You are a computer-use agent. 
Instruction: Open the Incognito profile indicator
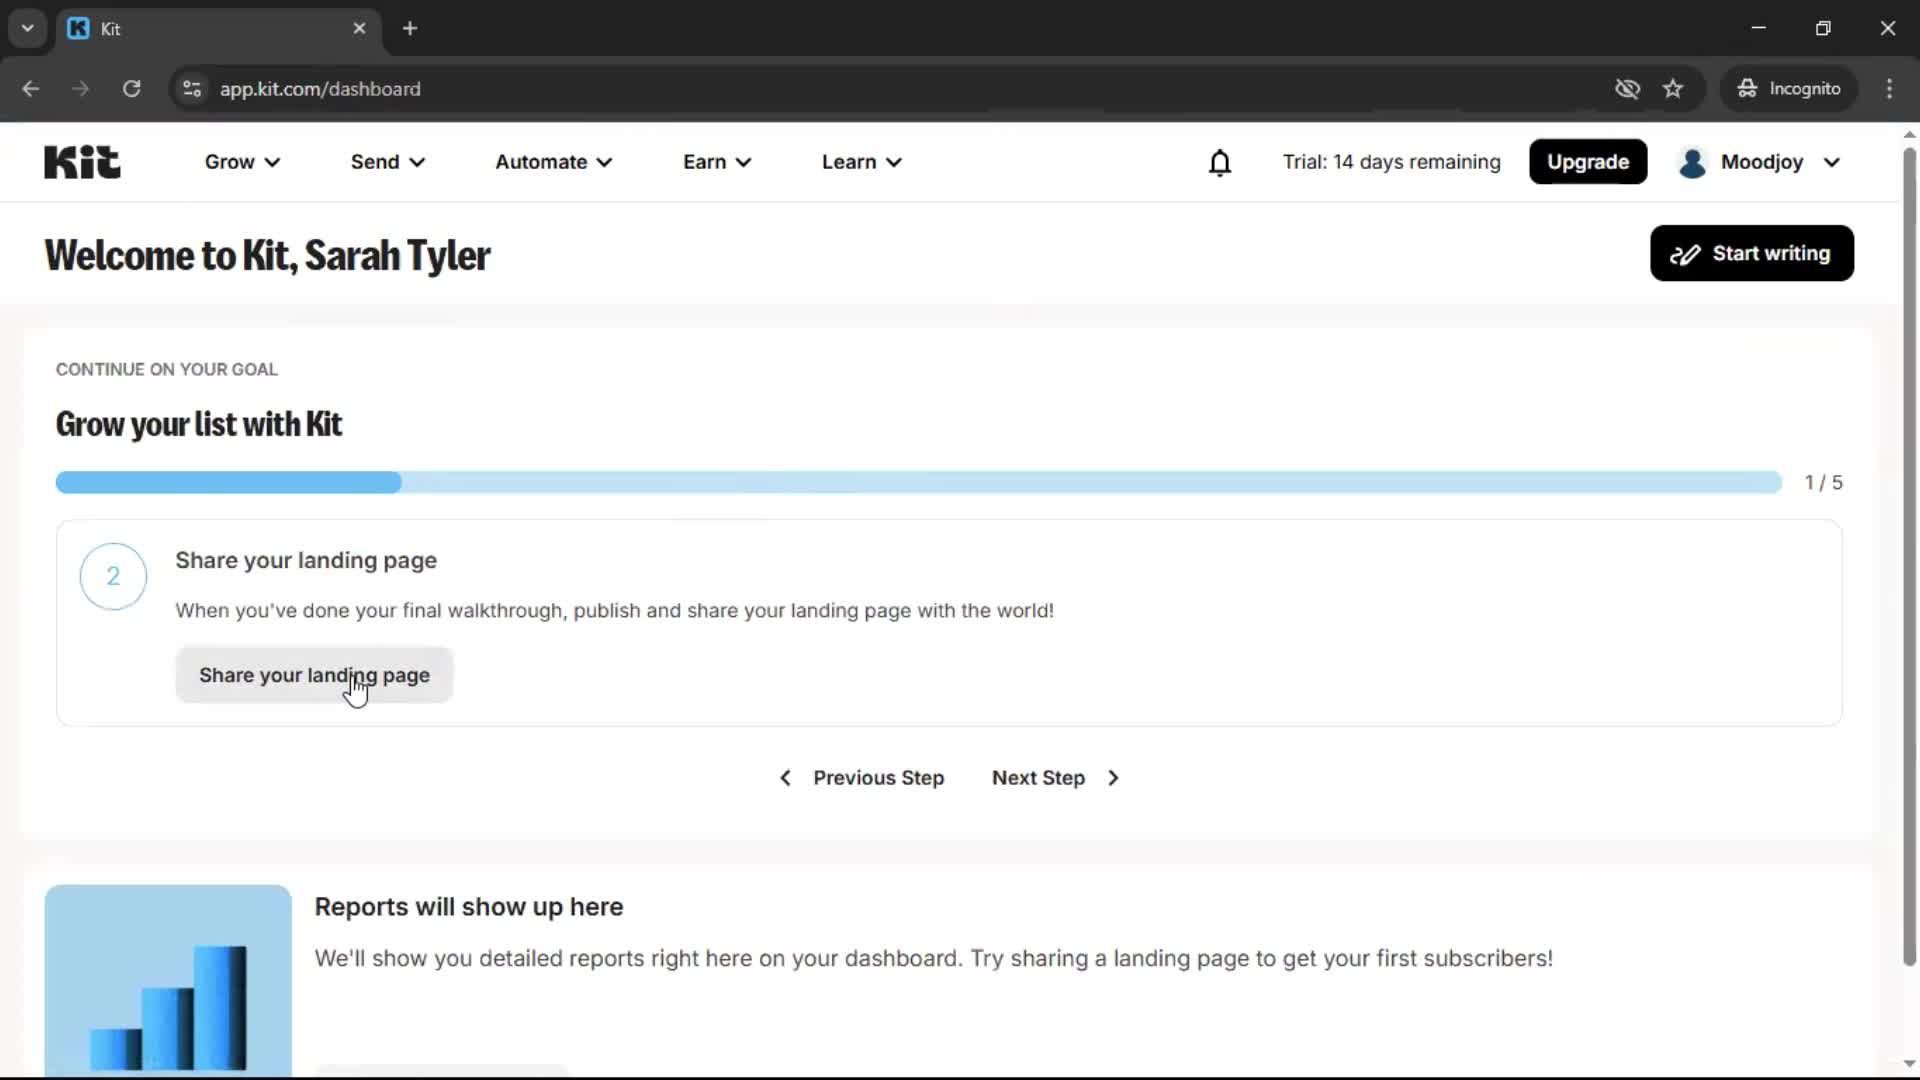1790,88
